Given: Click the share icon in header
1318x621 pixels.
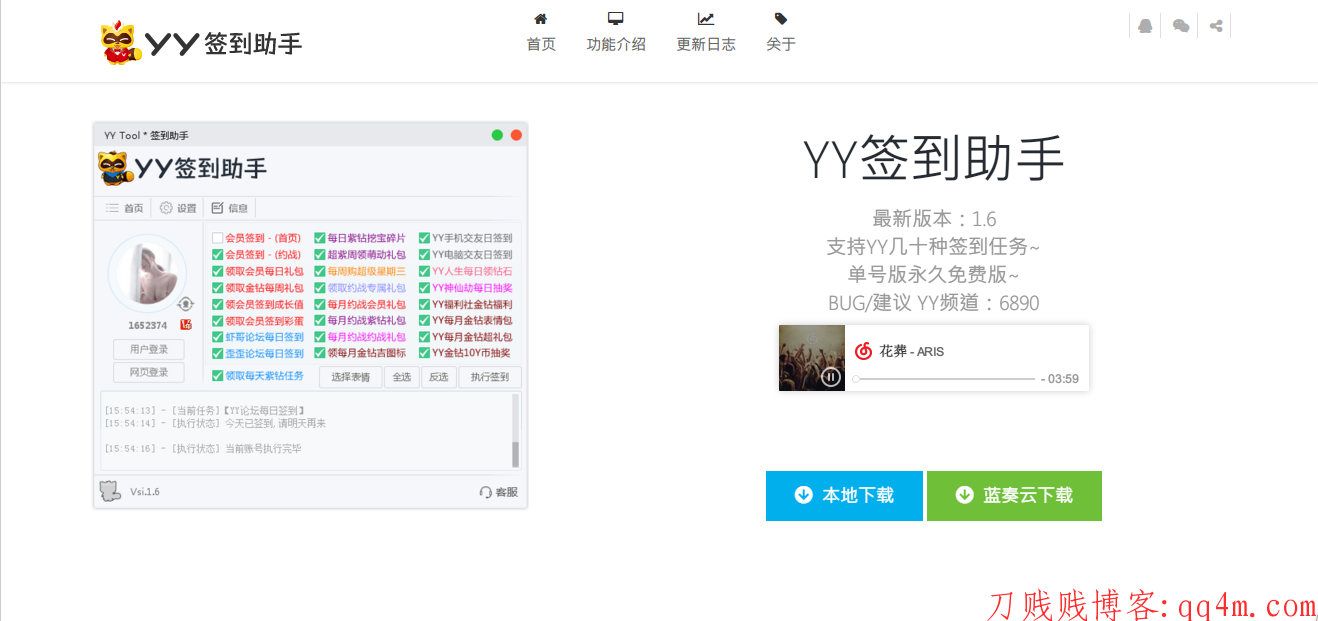Looking at the screenshot, I should (1216, 26).
